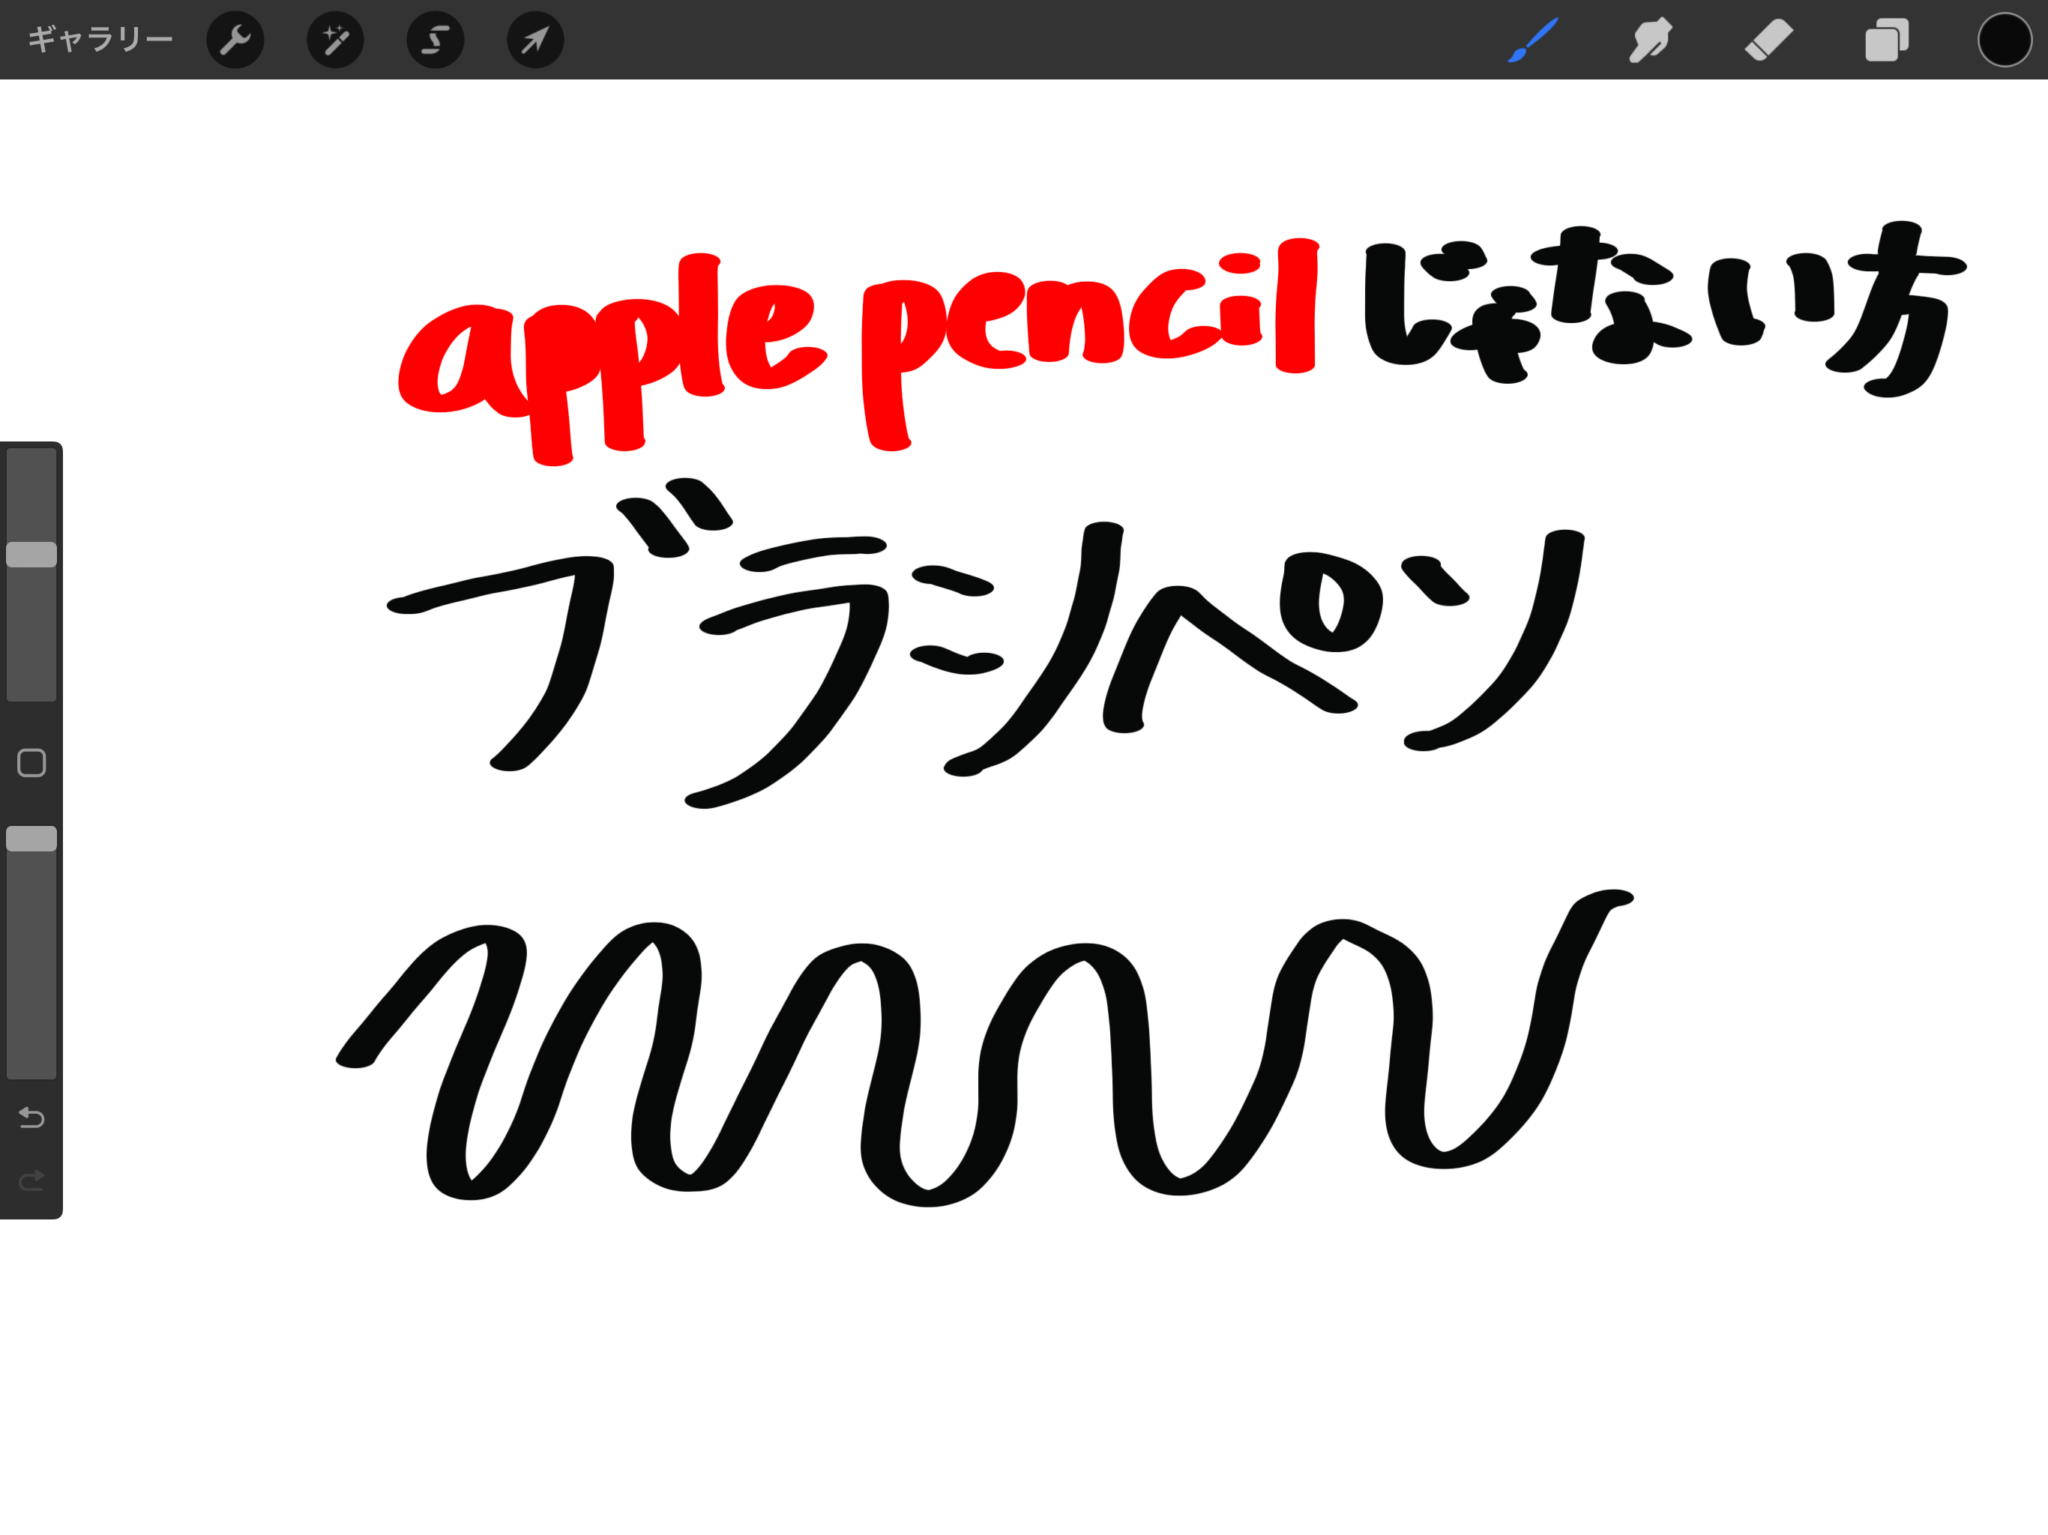This screenshot has width=2048, height=1535.
Task: Activate the Transform arrow tool
Action: tap(535, 40)
